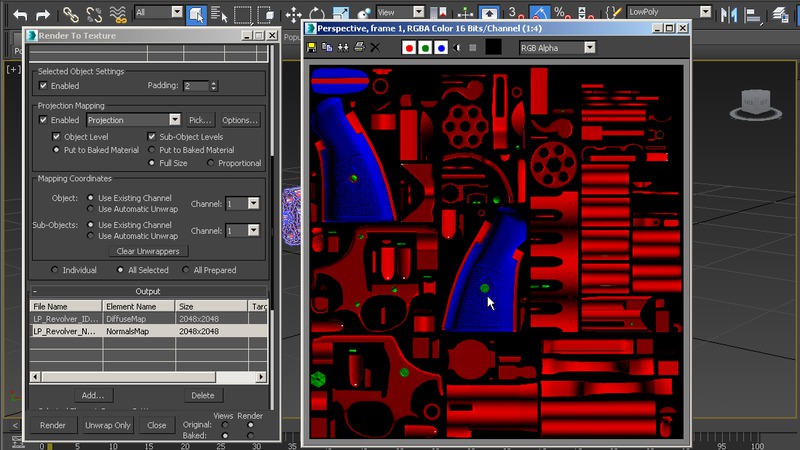Toggle the blue channel display button

pos(441,47)
